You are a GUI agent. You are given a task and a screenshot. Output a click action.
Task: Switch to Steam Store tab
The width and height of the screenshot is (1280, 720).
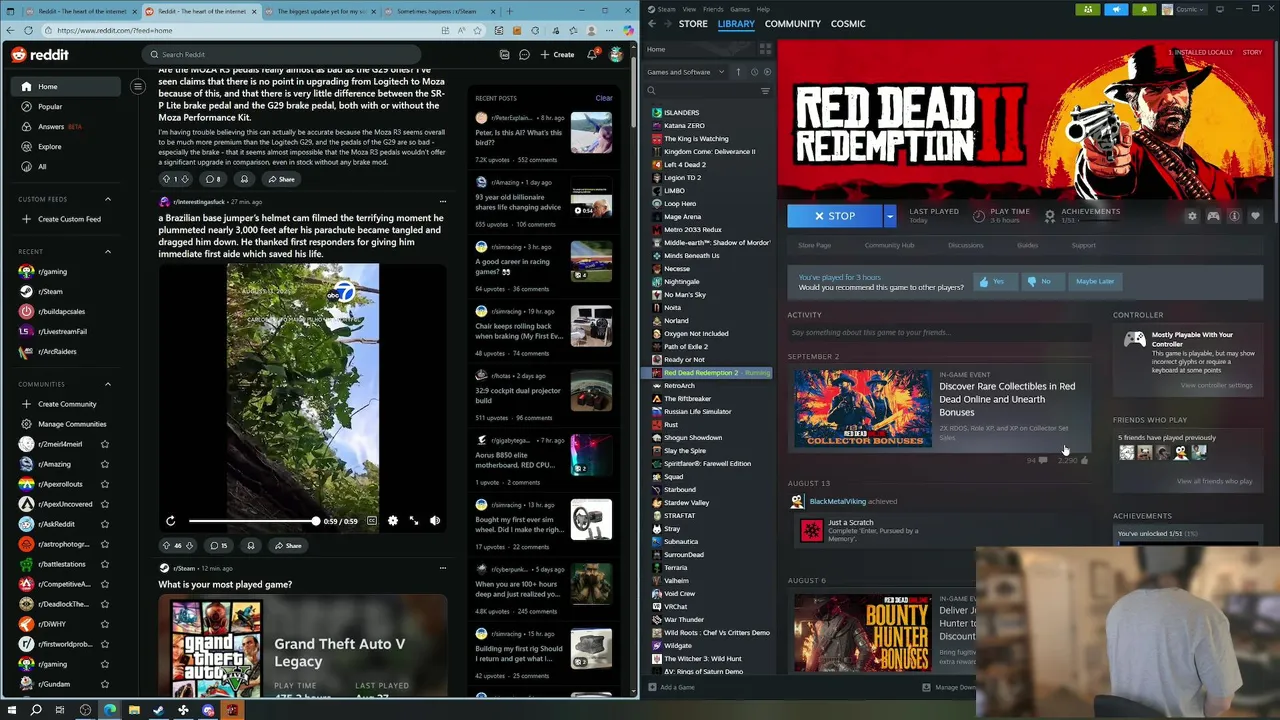[x=693, y=23]
